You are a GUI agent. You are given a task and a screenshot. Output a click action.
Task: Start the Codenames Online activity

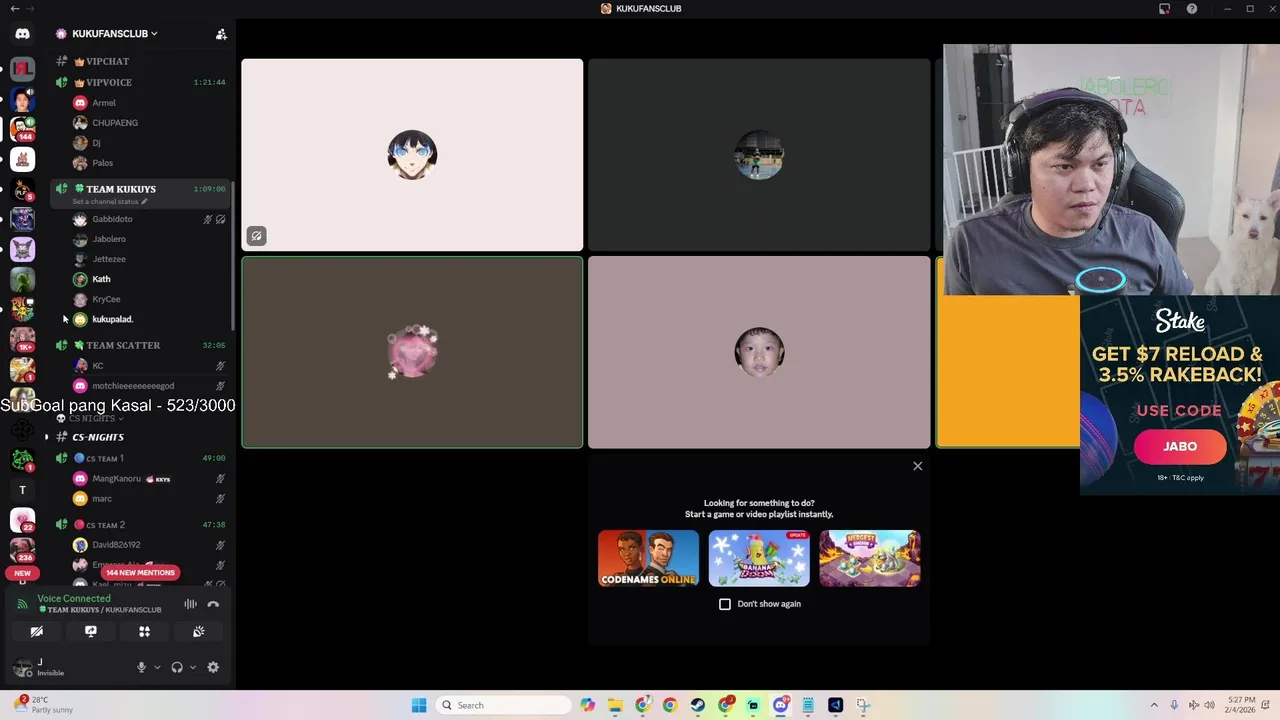pyautogui.click(x=648, y=558)
